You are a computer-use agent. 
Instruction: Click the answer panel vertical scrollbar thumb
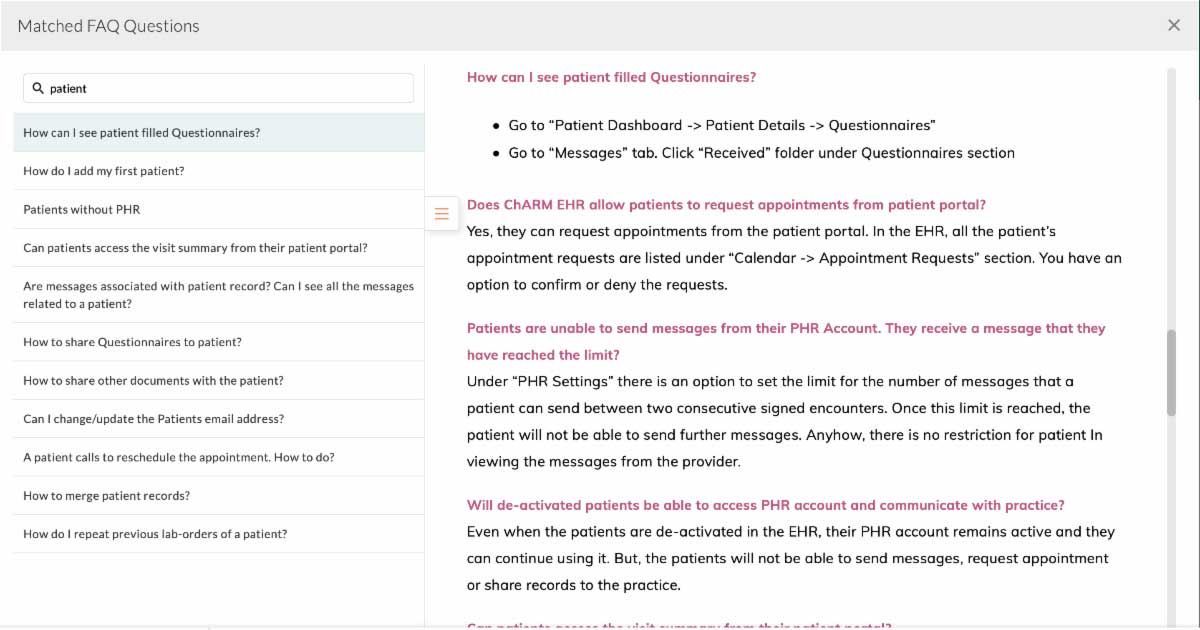coord(1171,372)
